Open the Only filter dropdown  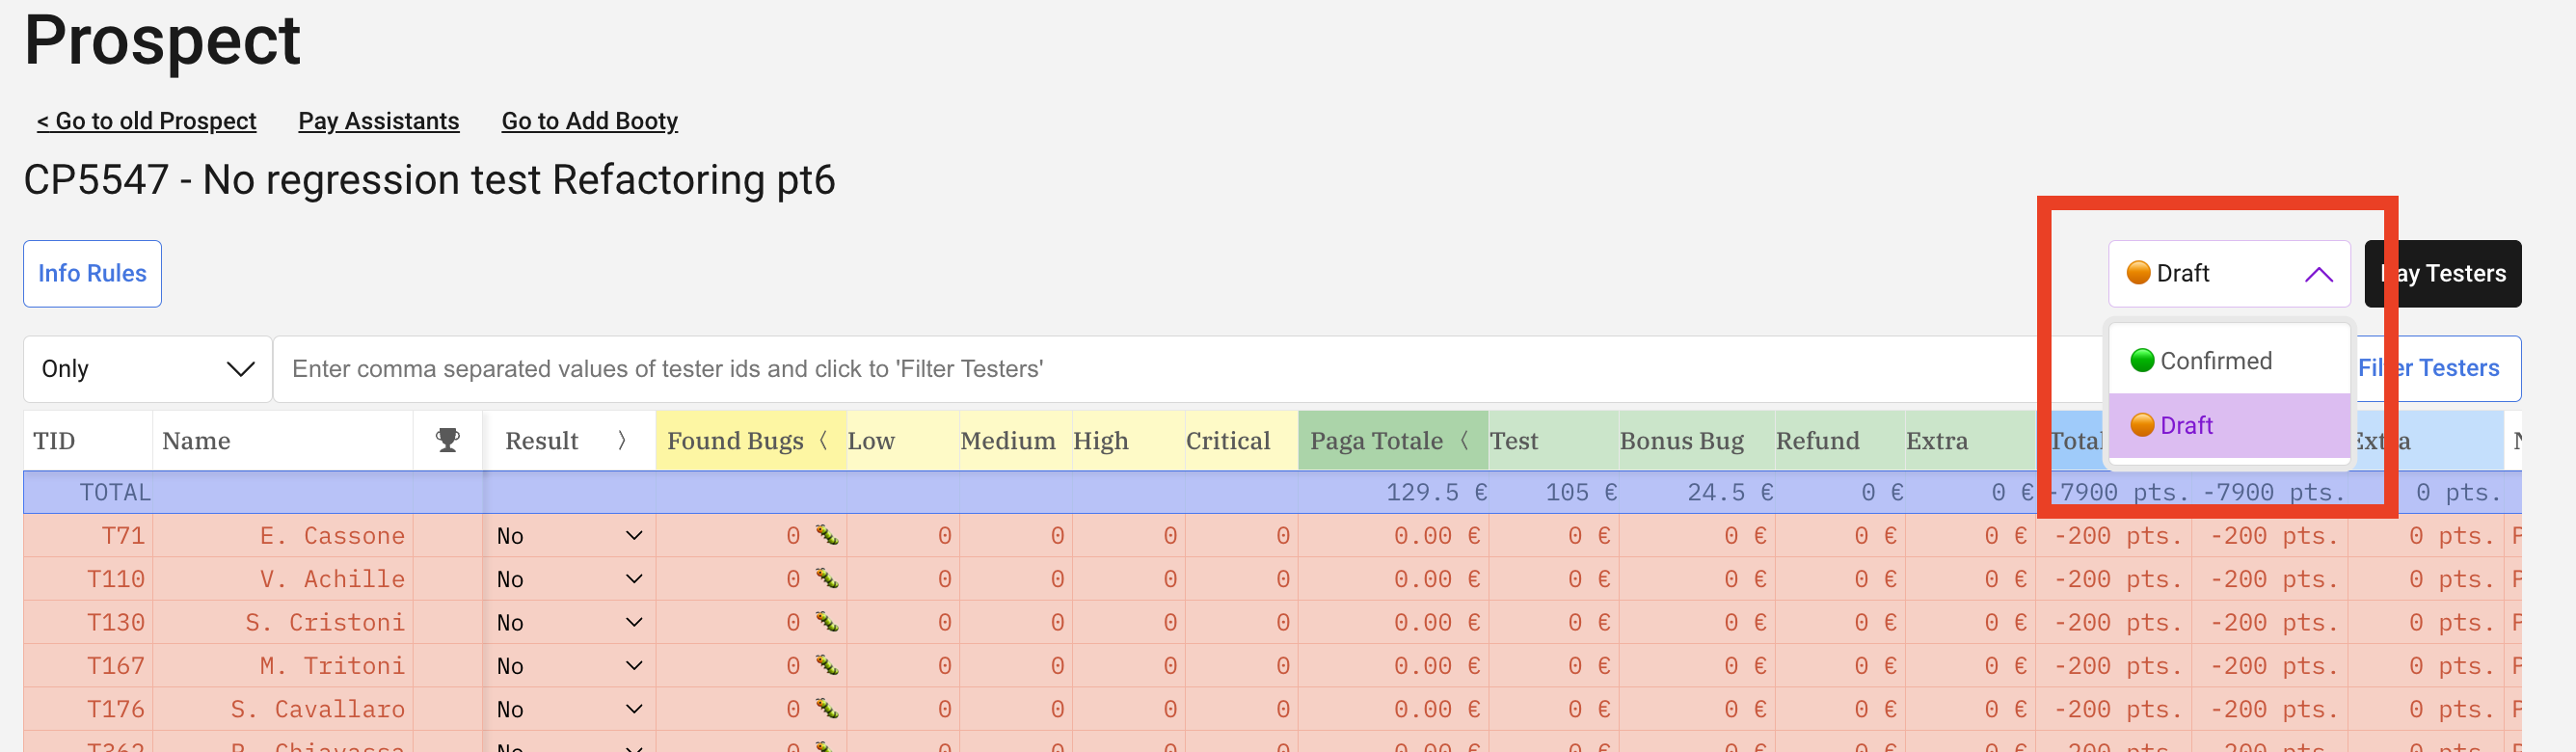click(147, 368)
